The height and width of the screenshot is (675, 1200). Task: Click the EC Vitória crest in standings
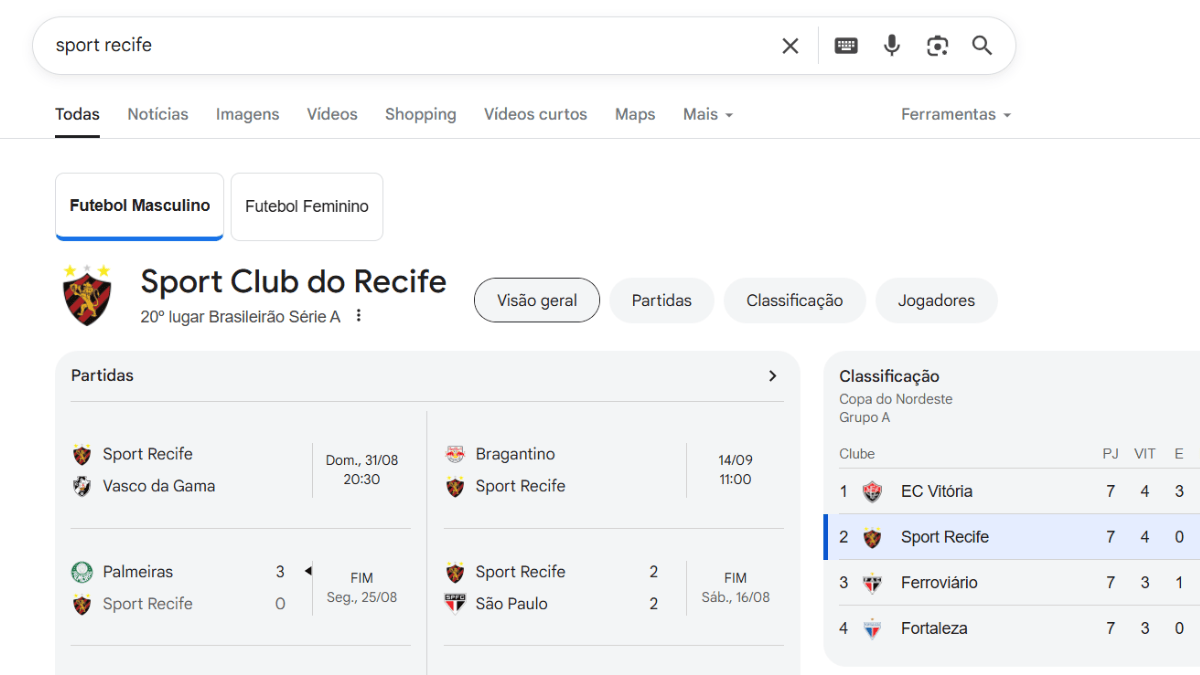tap(872, 491)
